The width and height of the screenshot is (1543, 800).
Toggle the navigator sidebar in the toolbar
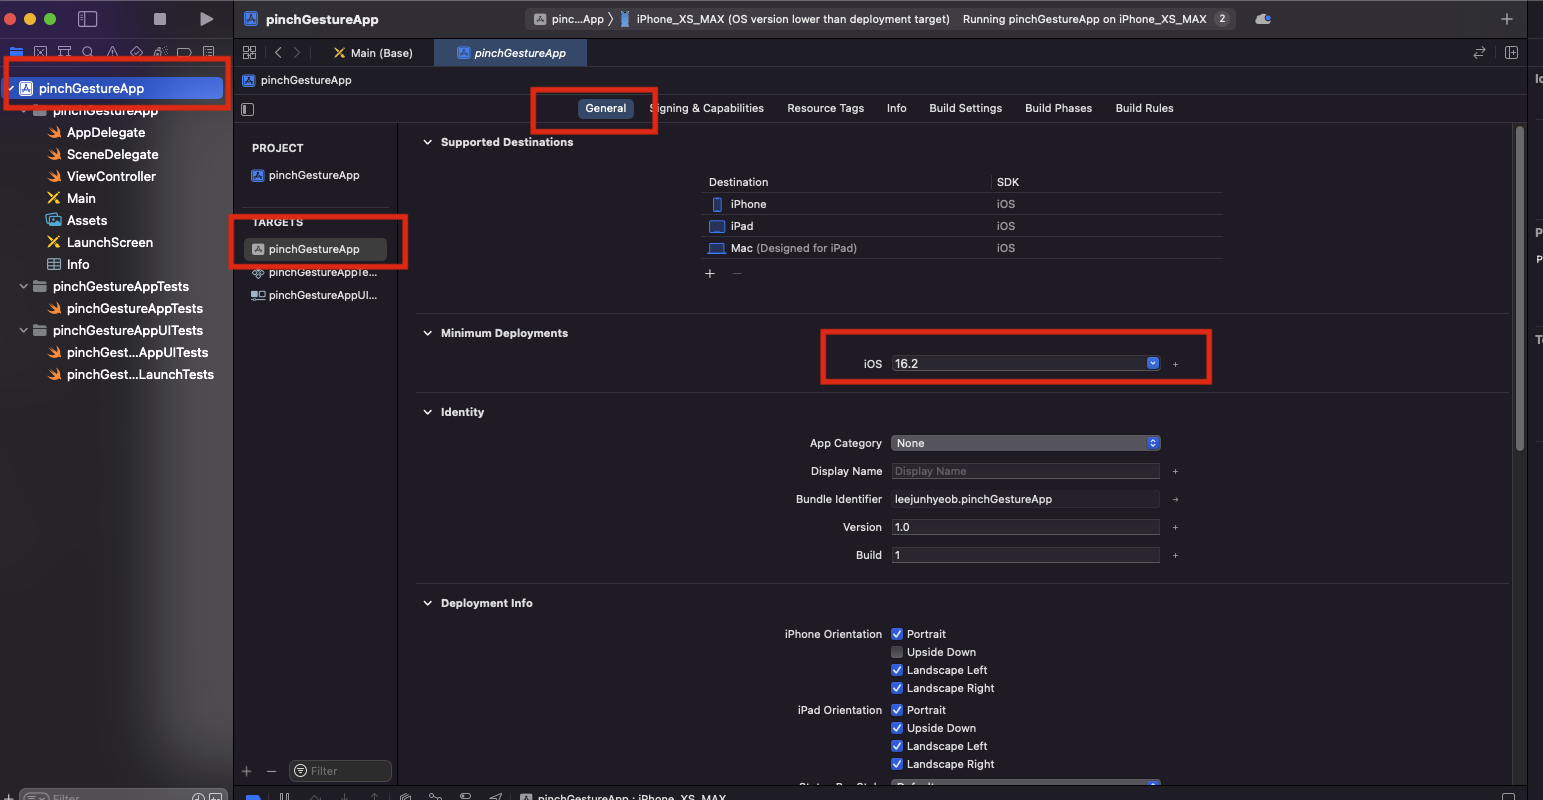tap(88, 19)
